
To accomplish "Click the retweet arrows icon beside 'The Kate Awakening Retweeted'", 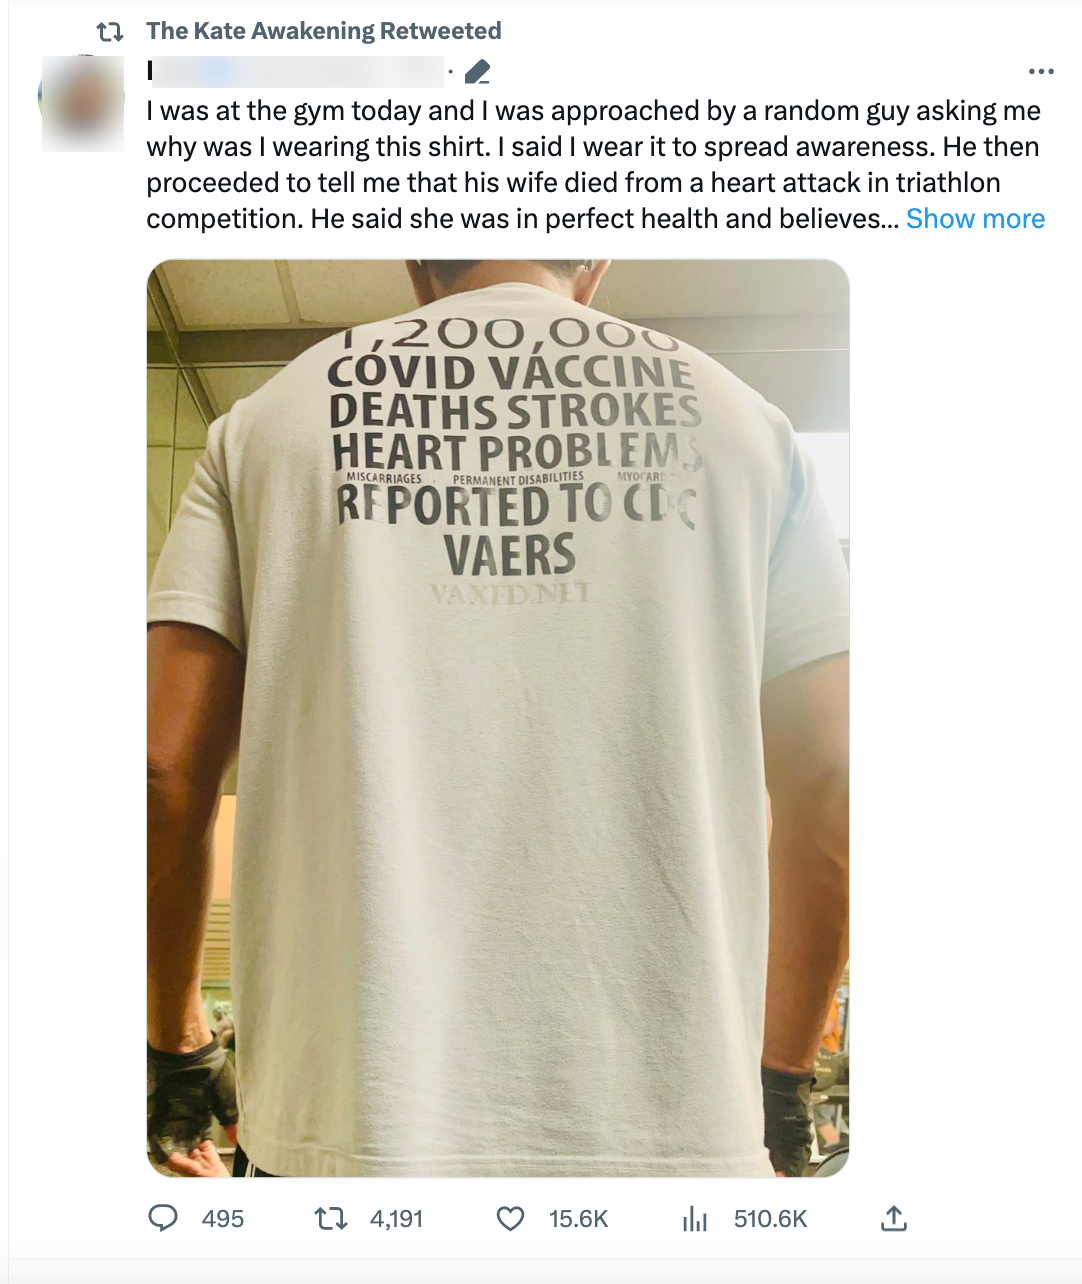I will click(110, 32).
